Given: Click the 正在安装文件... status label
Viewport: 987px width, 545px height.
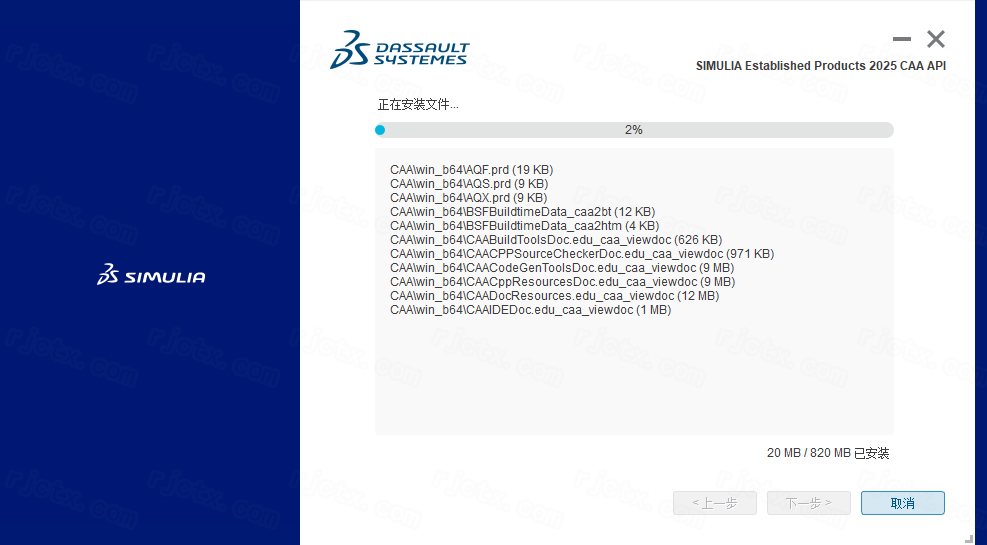Looking at the screenshot, I should [x=418, y=104].
